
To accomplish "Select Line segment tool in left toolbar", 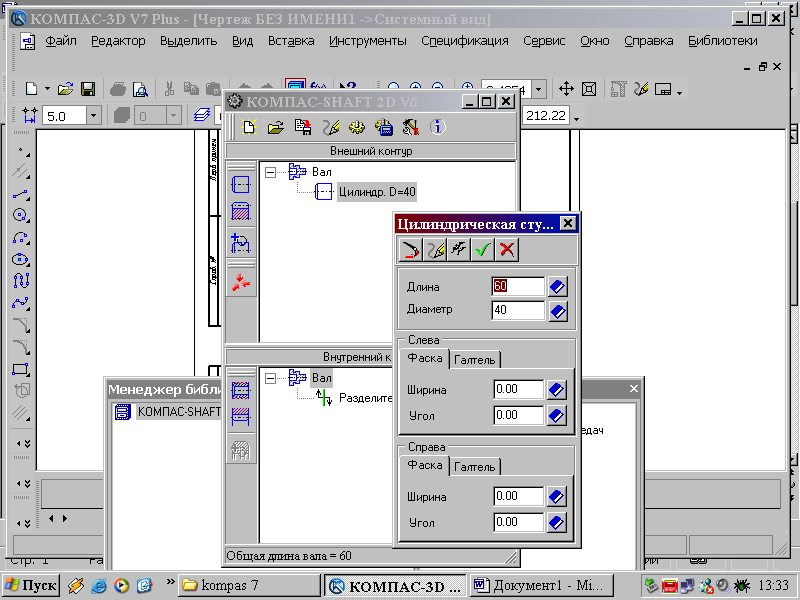I will (x=21, y=194).
